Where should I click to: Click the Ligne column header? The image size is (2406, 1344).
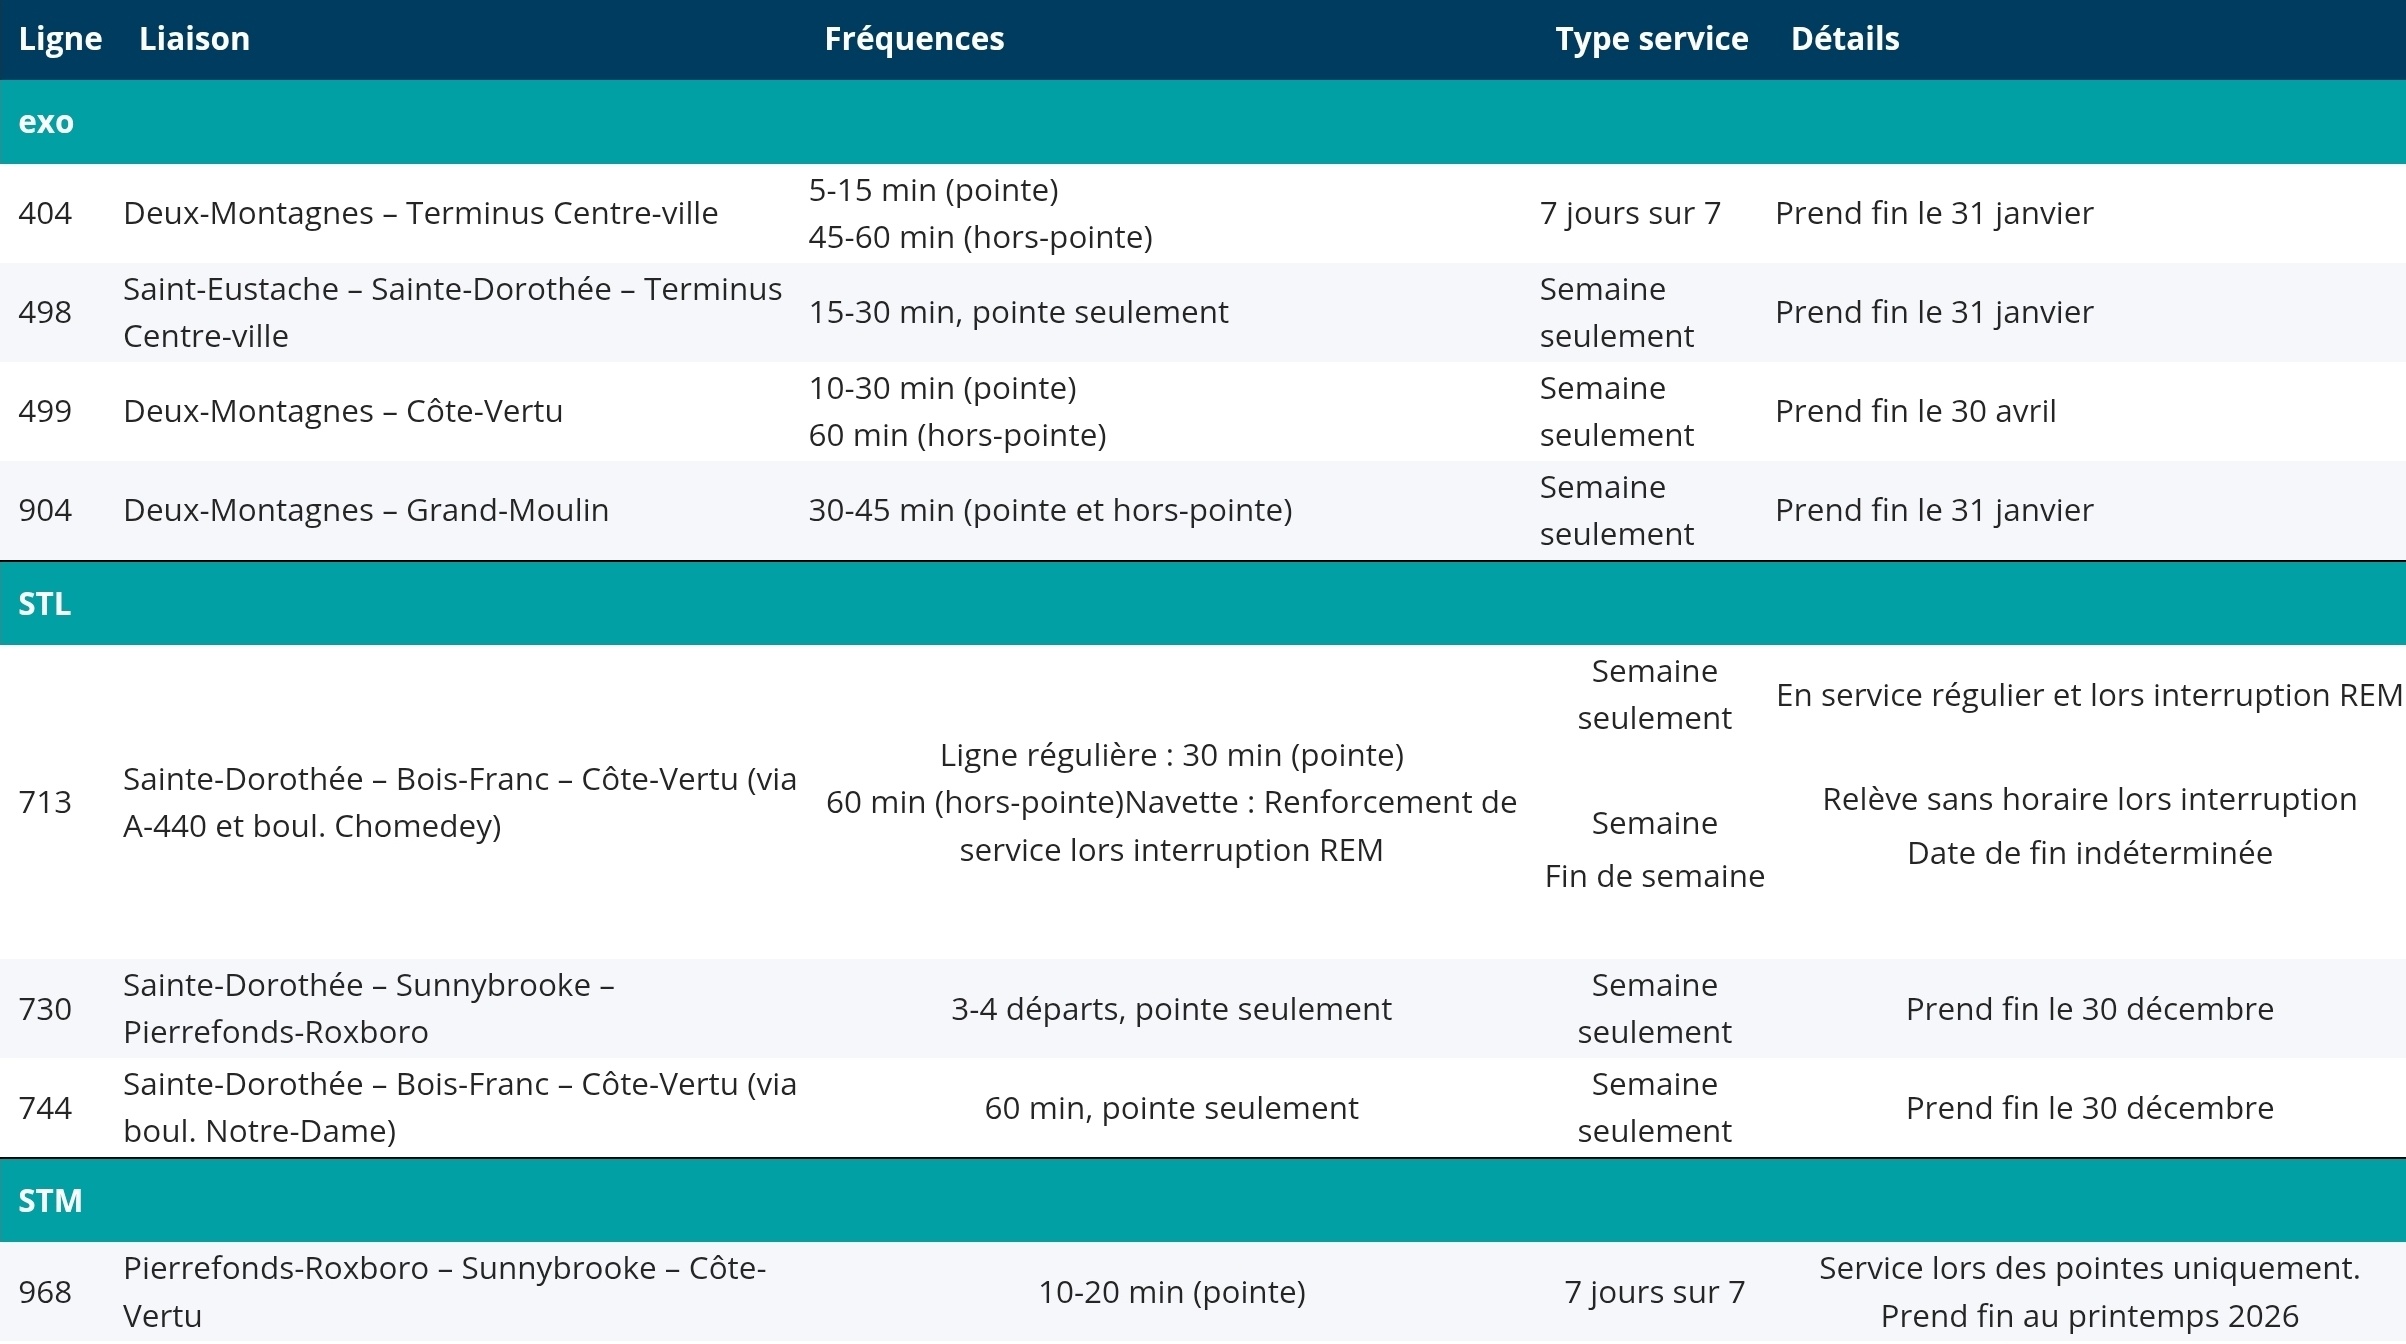tap(60, 39)
